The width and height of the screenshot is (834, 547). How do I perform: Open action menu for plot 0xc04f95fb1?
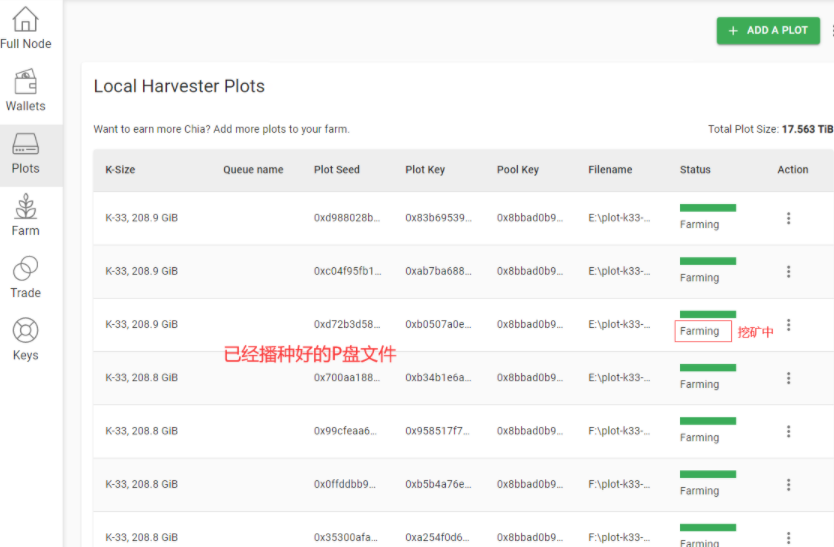[788, 271]
